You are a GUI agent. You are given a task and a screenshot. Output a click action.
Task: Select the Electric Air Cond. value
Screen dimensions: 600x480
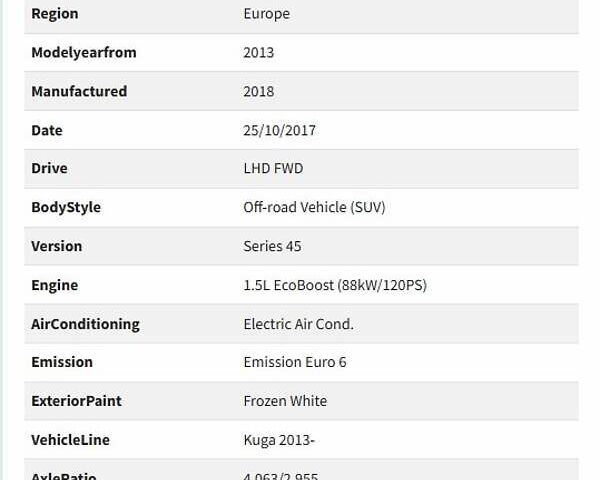pos(298,324)
